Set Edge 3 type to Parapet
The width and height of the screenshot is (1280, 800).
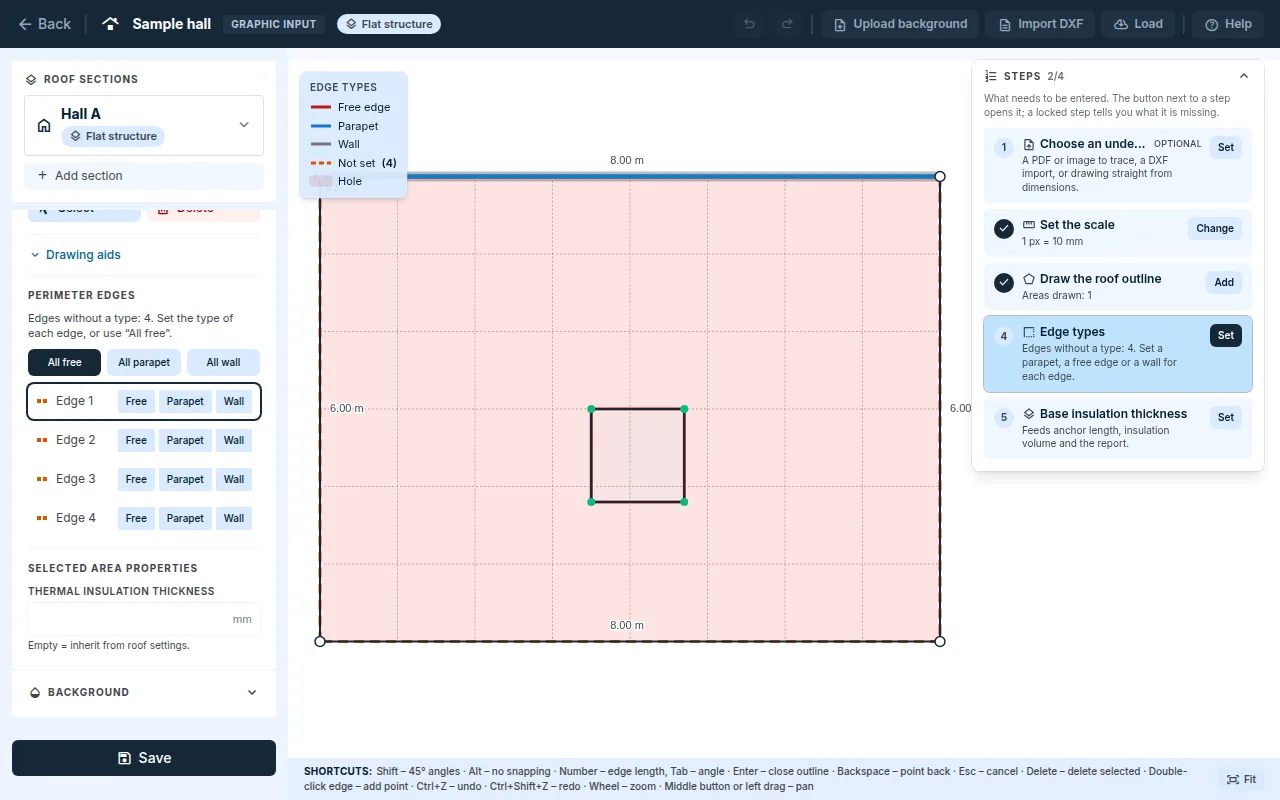click(185, 479)
